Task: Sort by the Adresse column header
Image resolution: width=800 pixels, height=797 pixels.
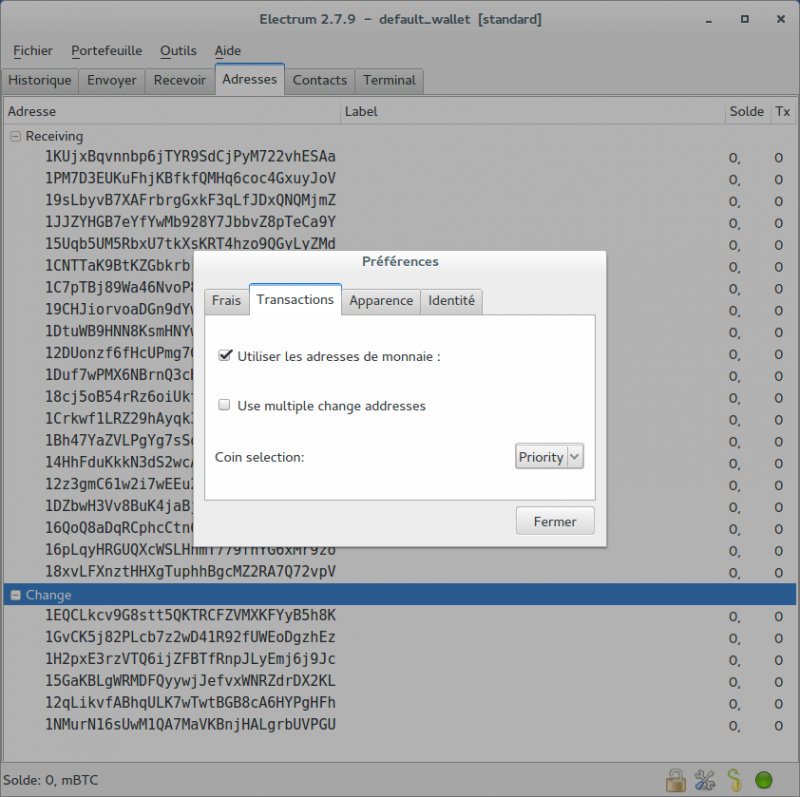Action: click(172, 111)
